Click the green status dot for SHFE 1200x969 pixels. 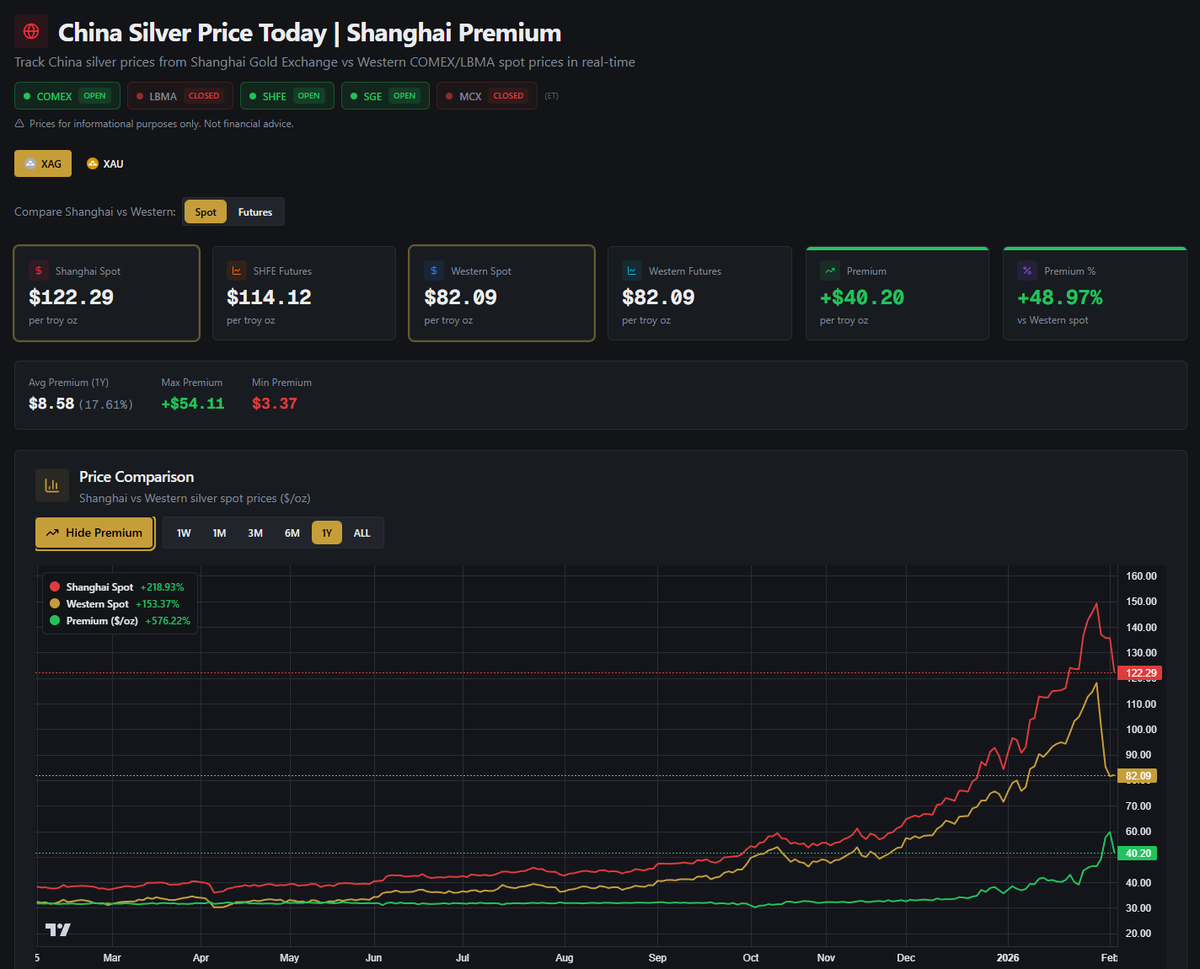[252, 96]
